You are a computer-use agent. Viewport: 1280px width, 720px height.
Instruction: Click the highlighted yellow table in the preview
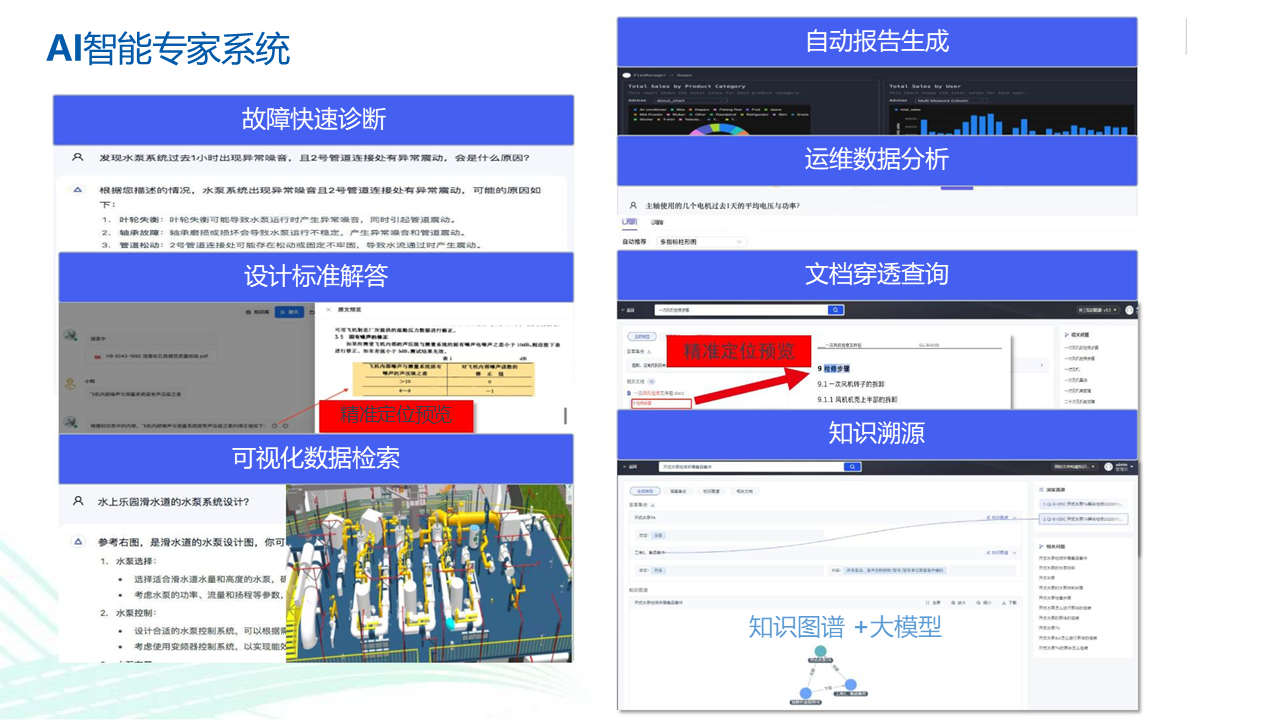442,380
